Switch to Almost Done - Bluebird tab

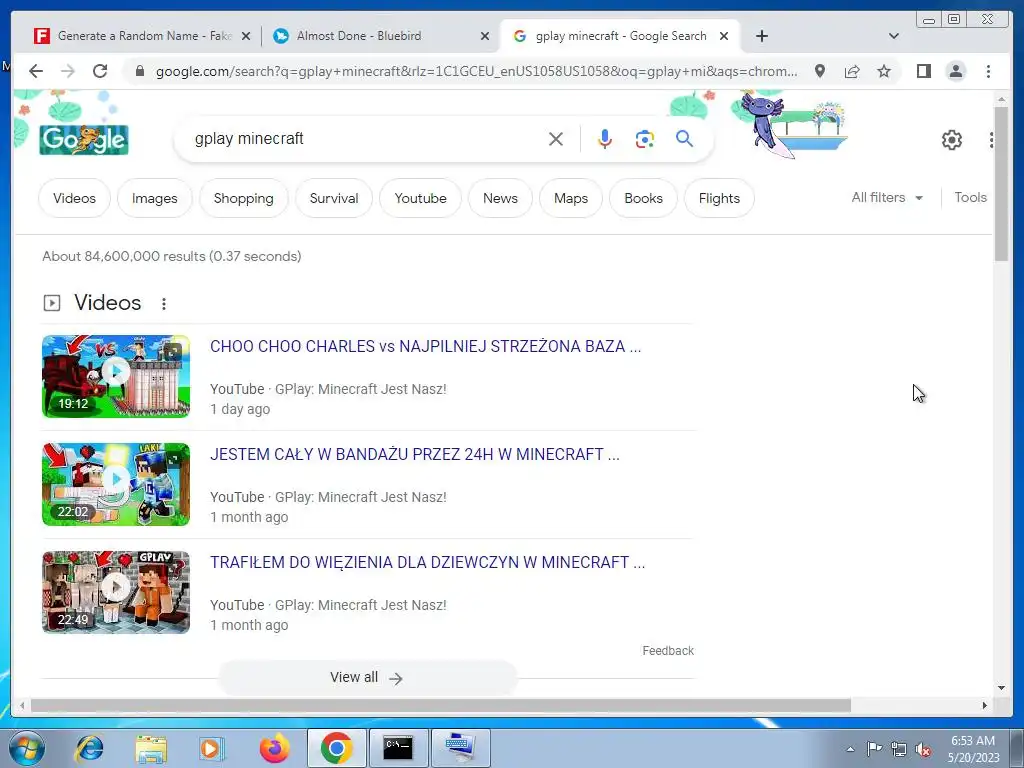381,36
